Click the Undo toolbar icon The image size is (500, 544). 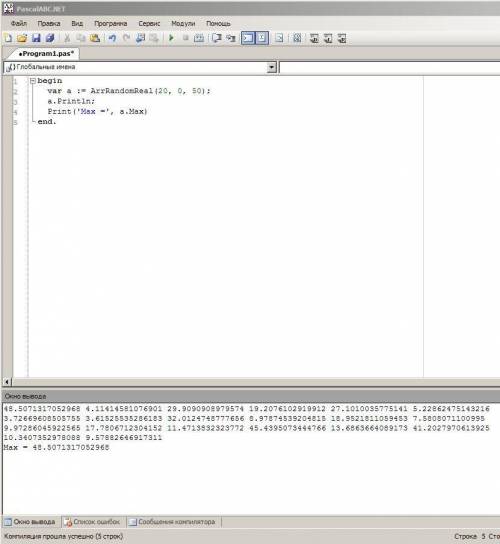click(x=112, y=38)
